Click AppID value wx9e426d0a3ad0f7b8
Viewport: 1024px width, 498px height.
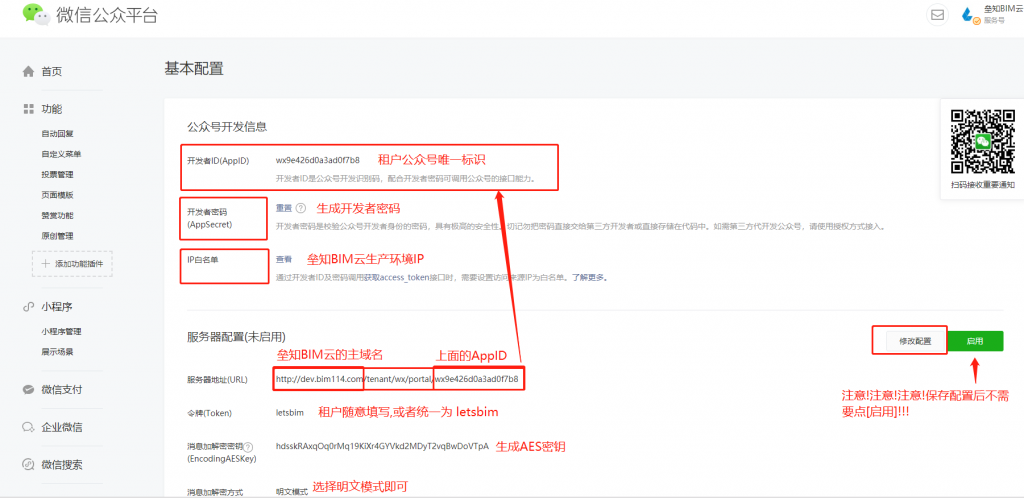317,161
